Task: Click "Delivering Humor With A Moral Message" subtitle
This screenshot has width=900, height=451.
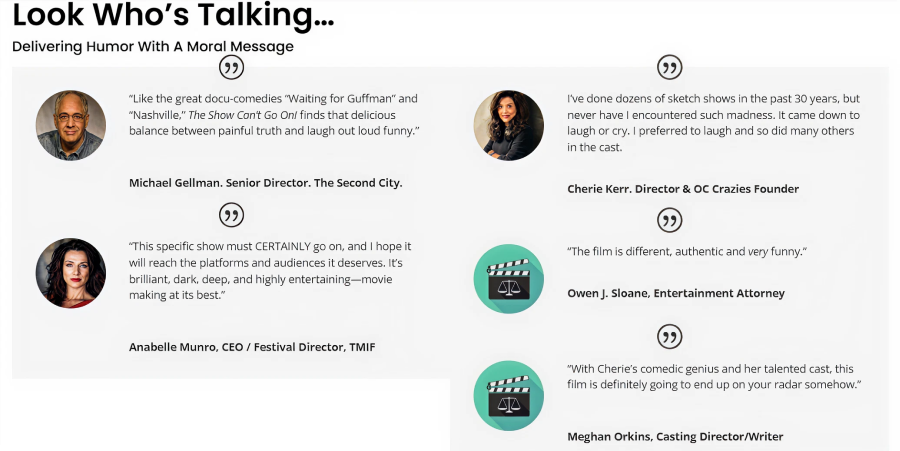Action: 152,46
